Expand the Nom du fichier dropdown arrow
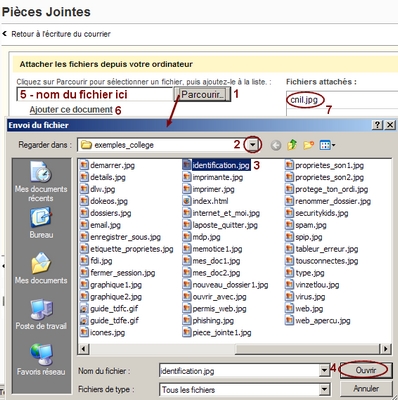This screenshot has width=398, height=400. pos(324,370)
